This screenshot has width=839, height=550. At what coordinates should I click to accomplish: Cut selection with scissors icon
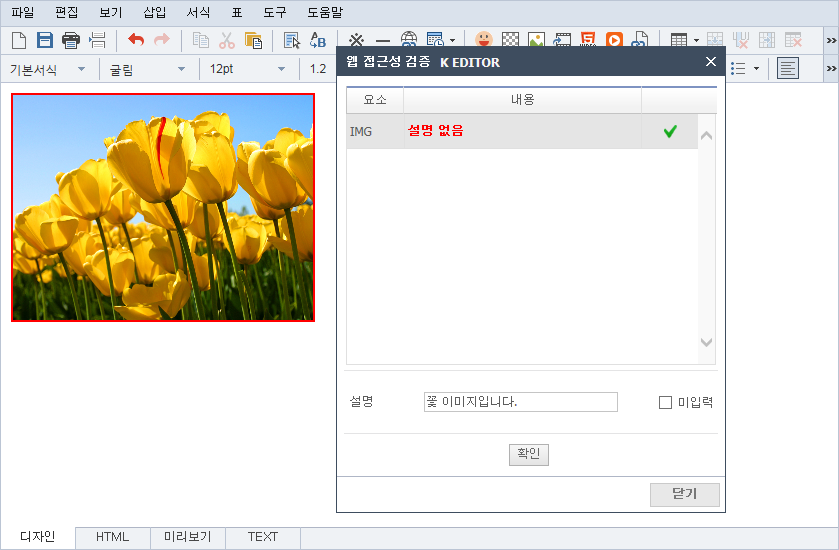pyautogui.click(x=227, y=40)
